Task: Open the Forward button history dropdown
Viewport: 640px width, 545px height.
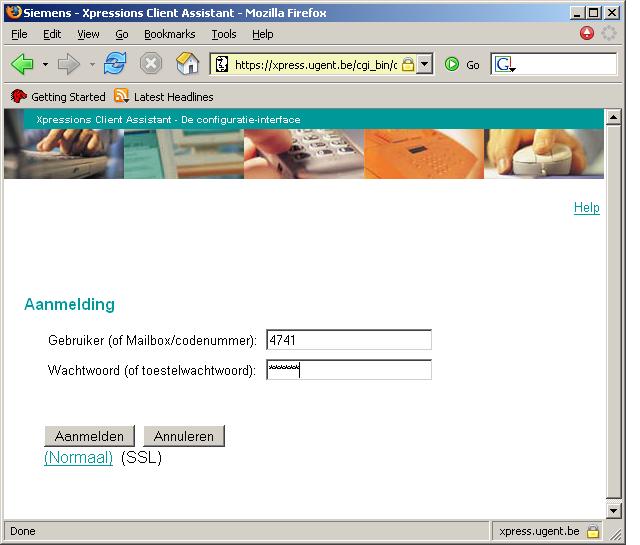Action: [92, 65]
